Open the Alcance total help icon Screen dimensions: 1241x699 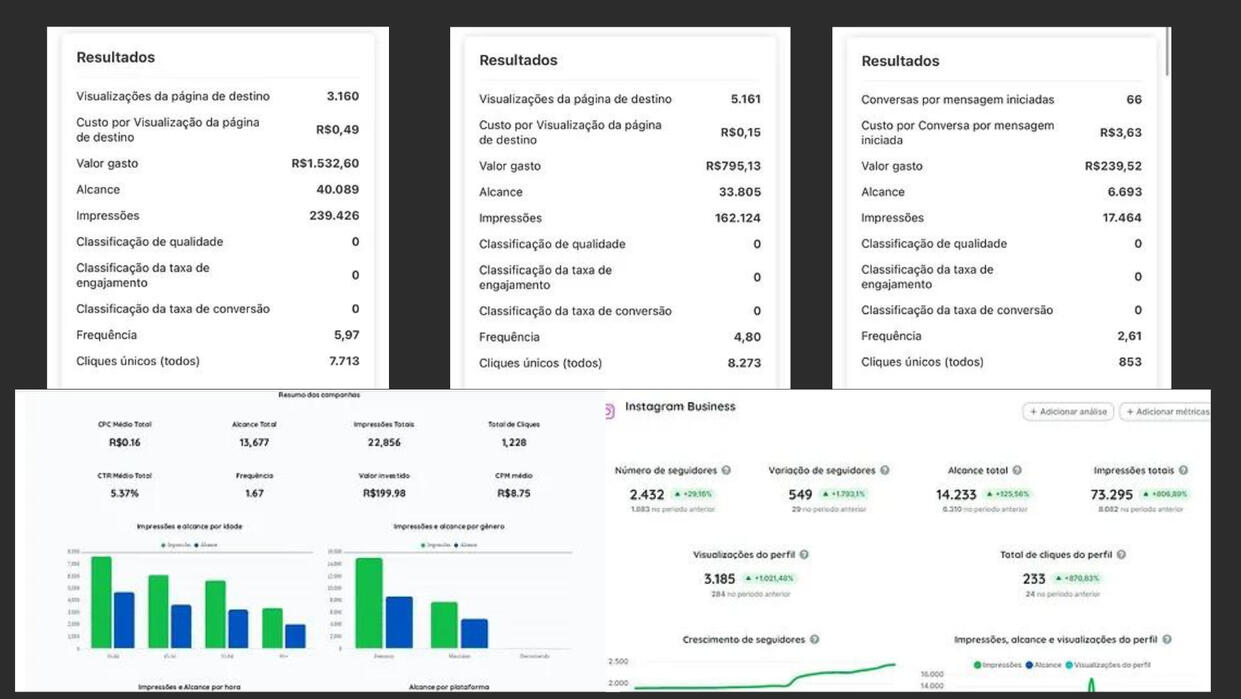coord(1017,470)
